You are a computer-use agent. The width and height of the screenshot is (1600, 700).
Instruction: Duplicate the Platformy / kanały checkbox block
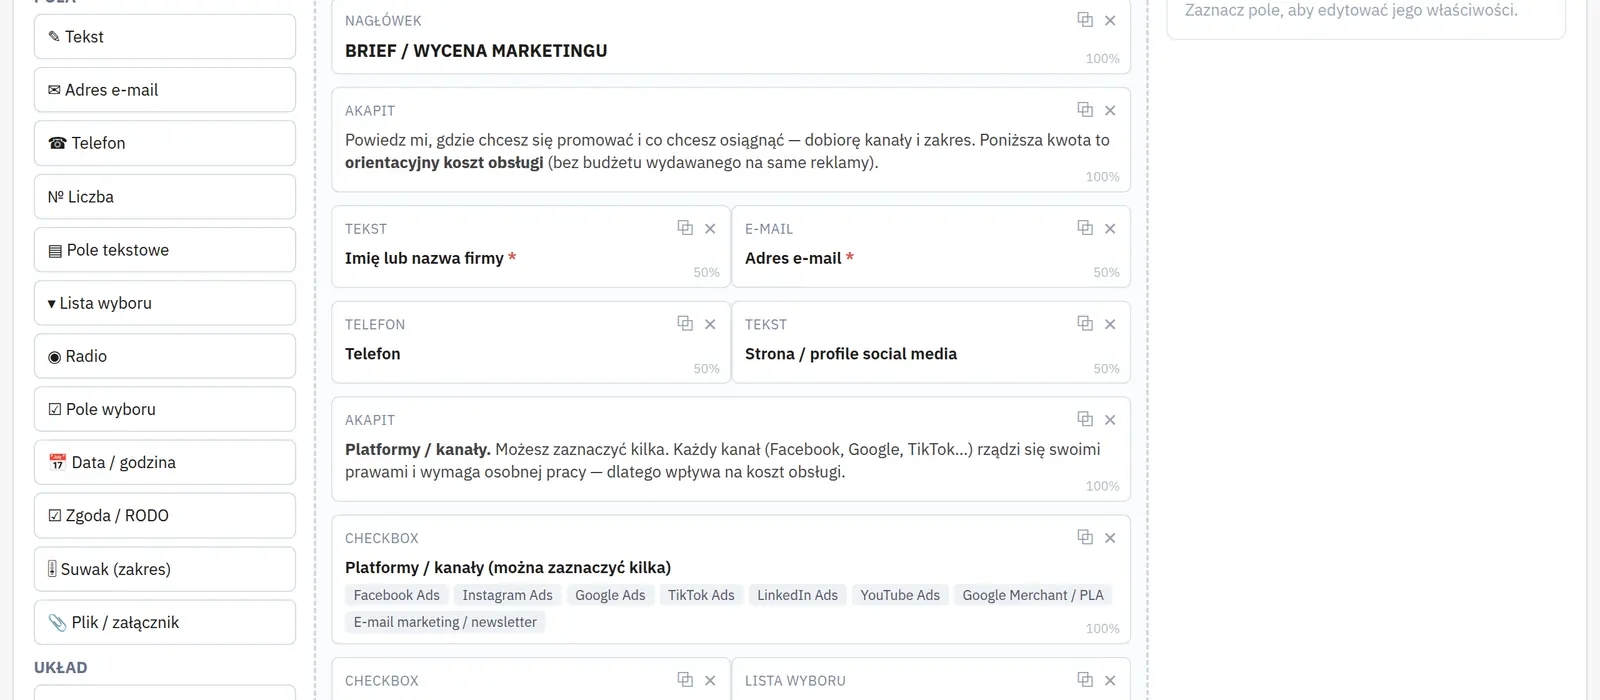coord(1085,538)
